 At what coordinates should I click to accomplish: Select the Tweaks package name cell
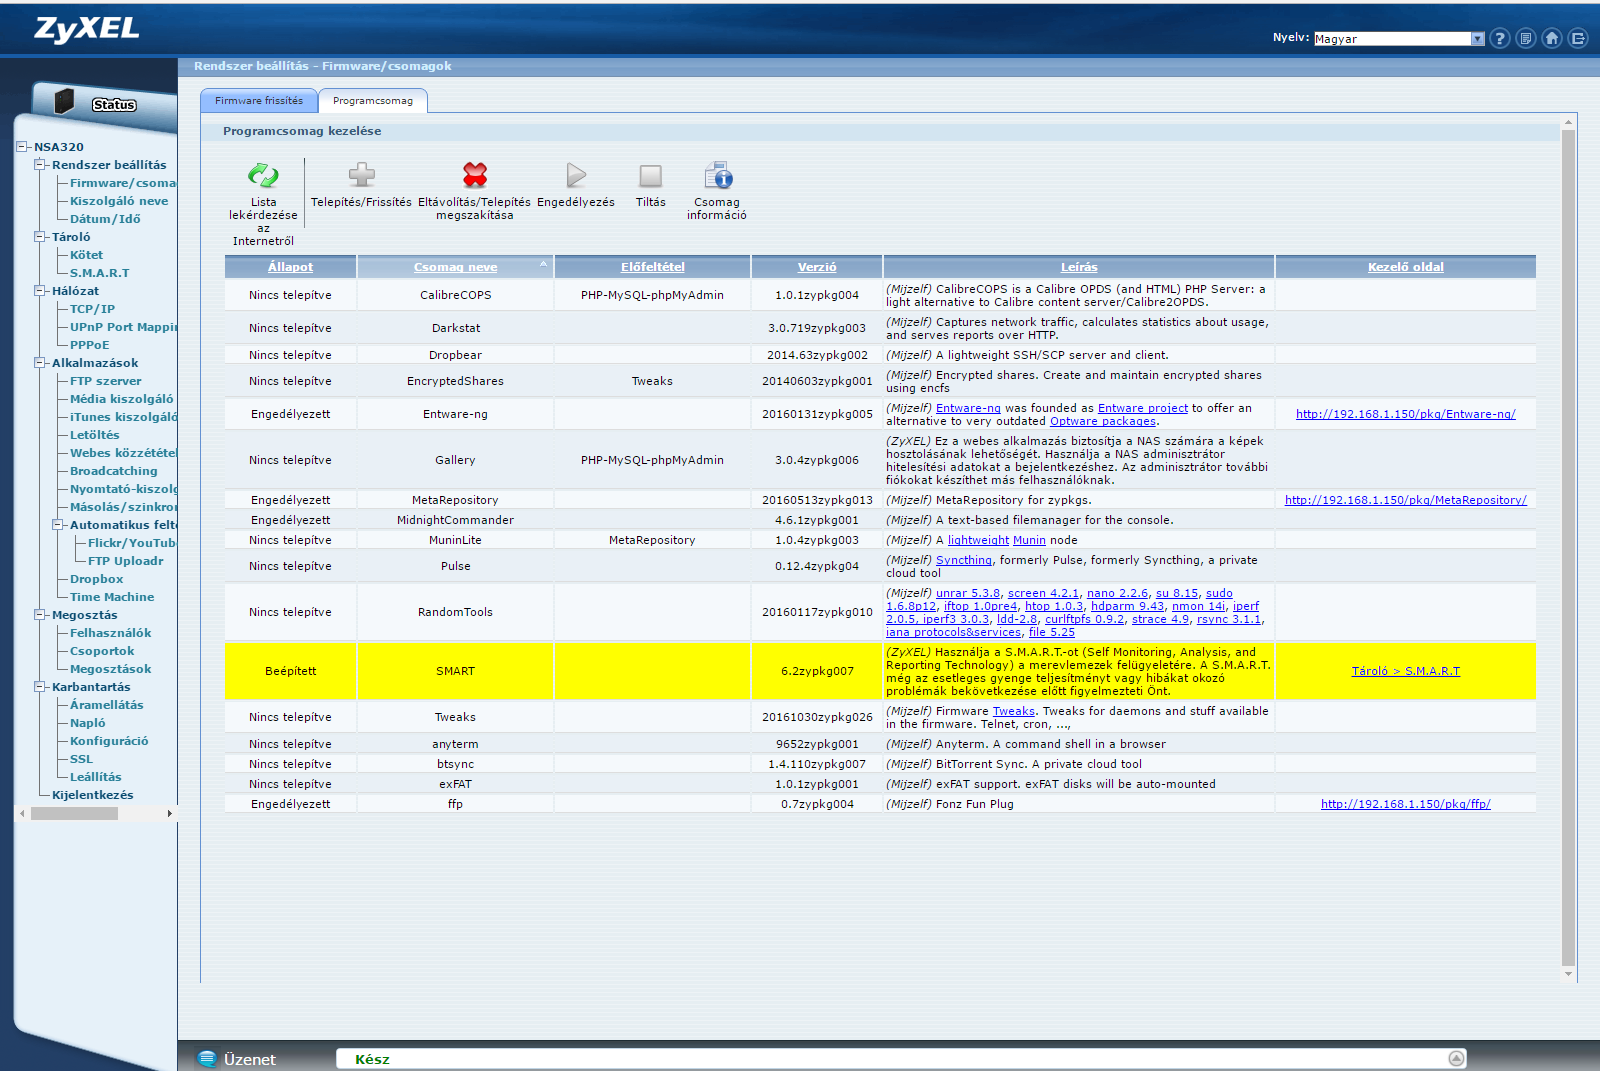pos(455,717)
